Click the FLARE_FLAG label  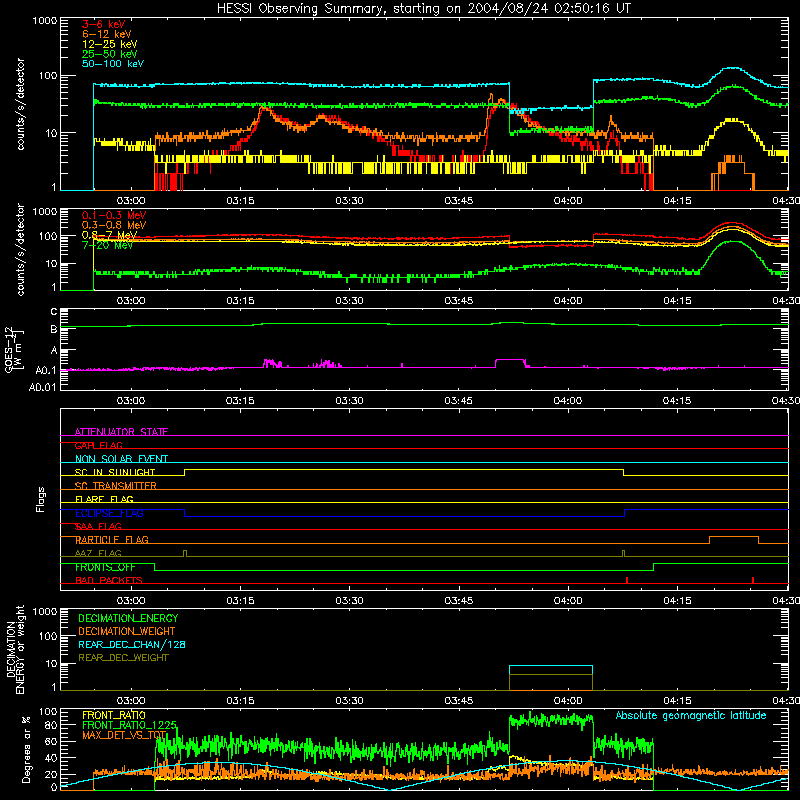coord(104,499)
